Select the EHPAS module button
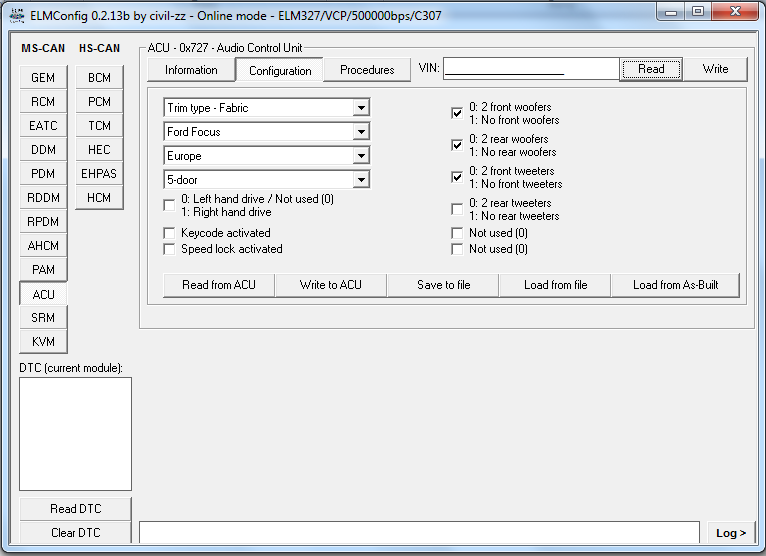This screenshot has width=766, height=556. 99,174
